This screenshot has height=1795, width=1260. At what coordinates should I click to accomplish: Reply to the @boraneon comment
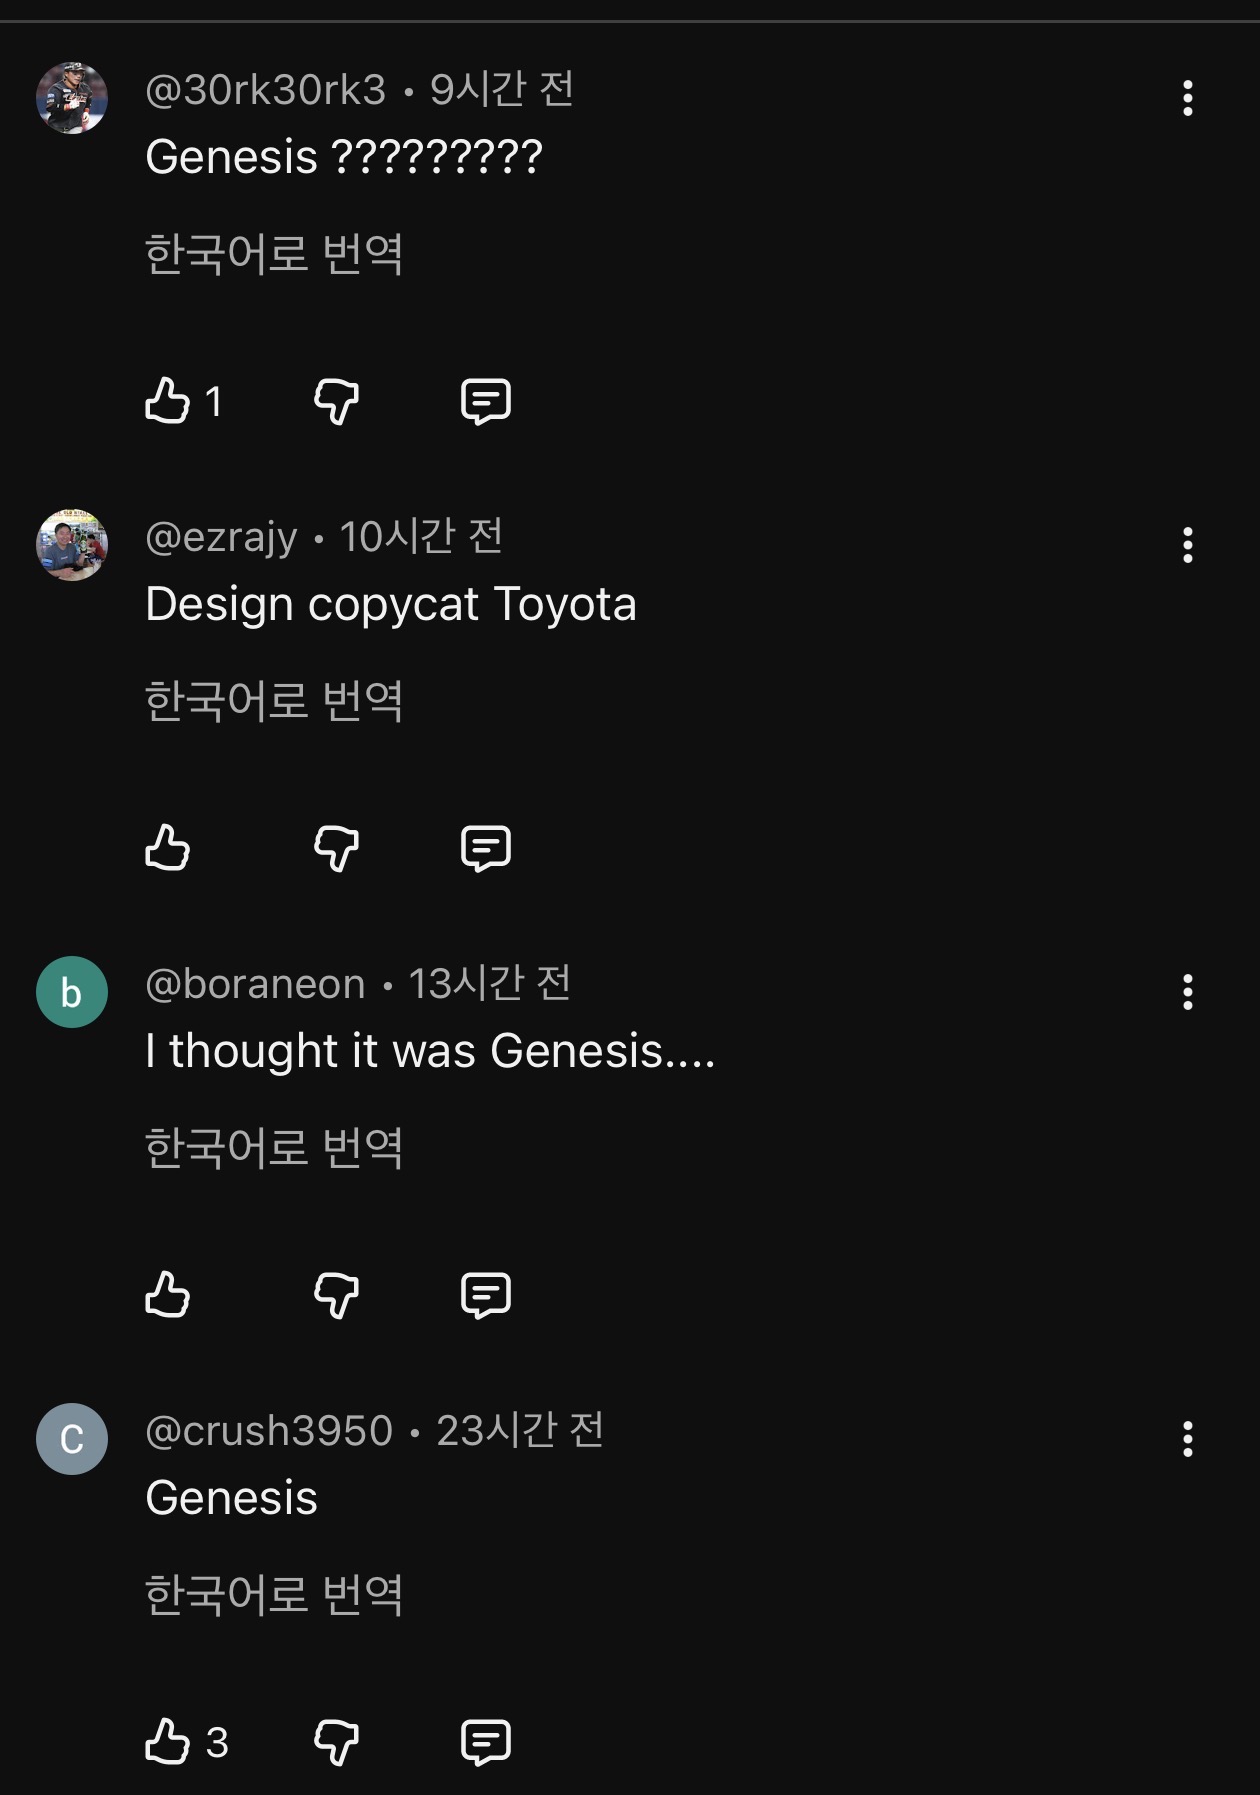486,1295
